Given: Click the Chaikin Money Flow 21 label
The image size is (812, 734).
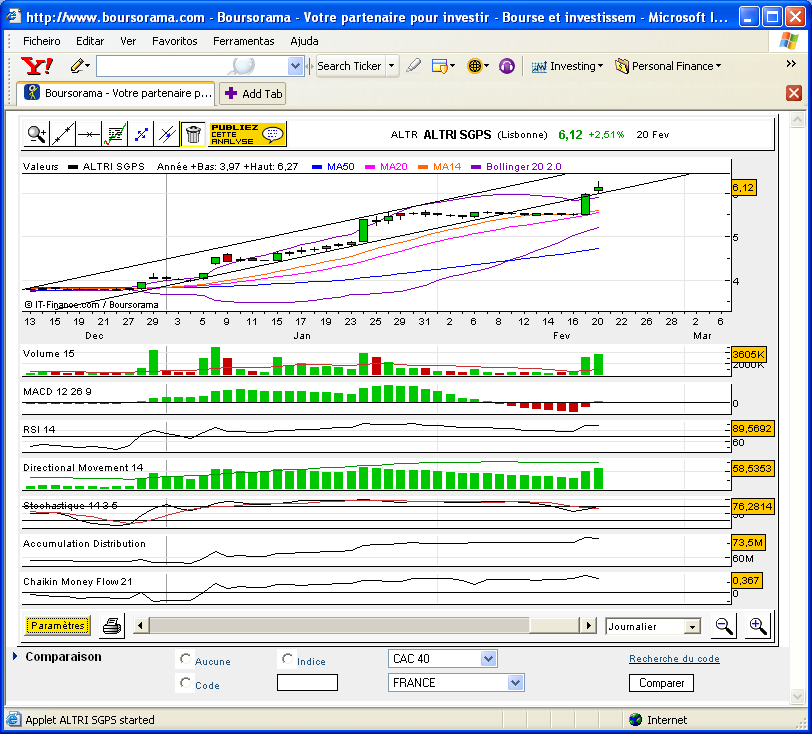Looking at the screenshot, I should pos(78,582).
